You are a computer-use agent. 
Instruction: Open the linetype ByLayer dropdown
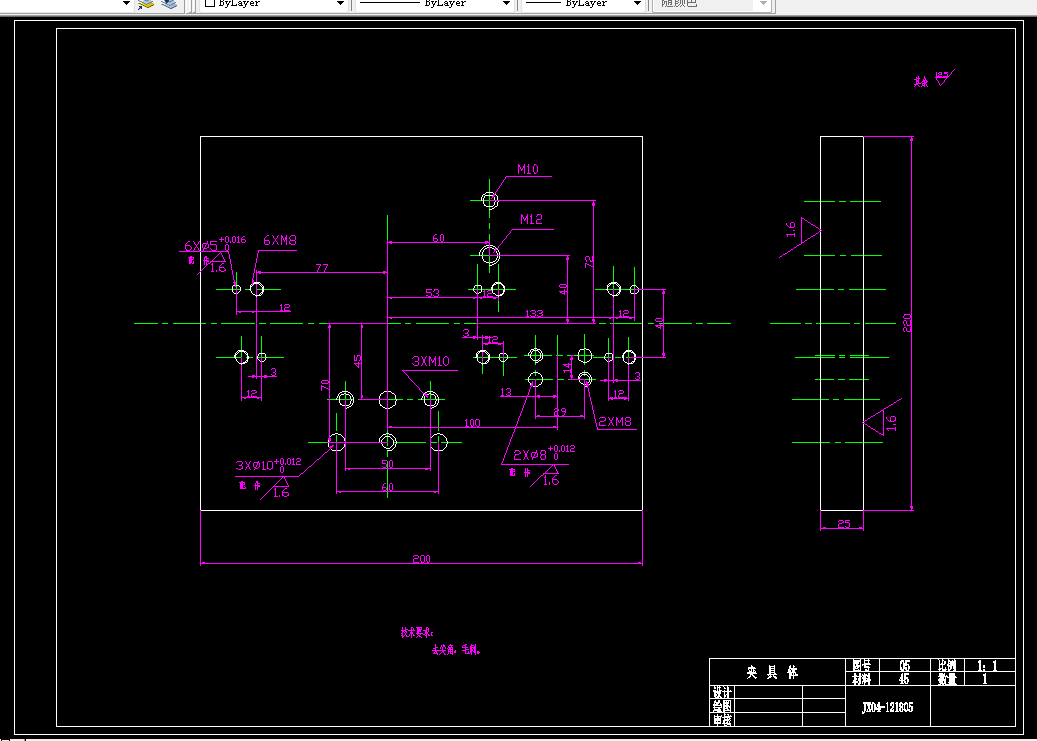(x=507, y=4)
